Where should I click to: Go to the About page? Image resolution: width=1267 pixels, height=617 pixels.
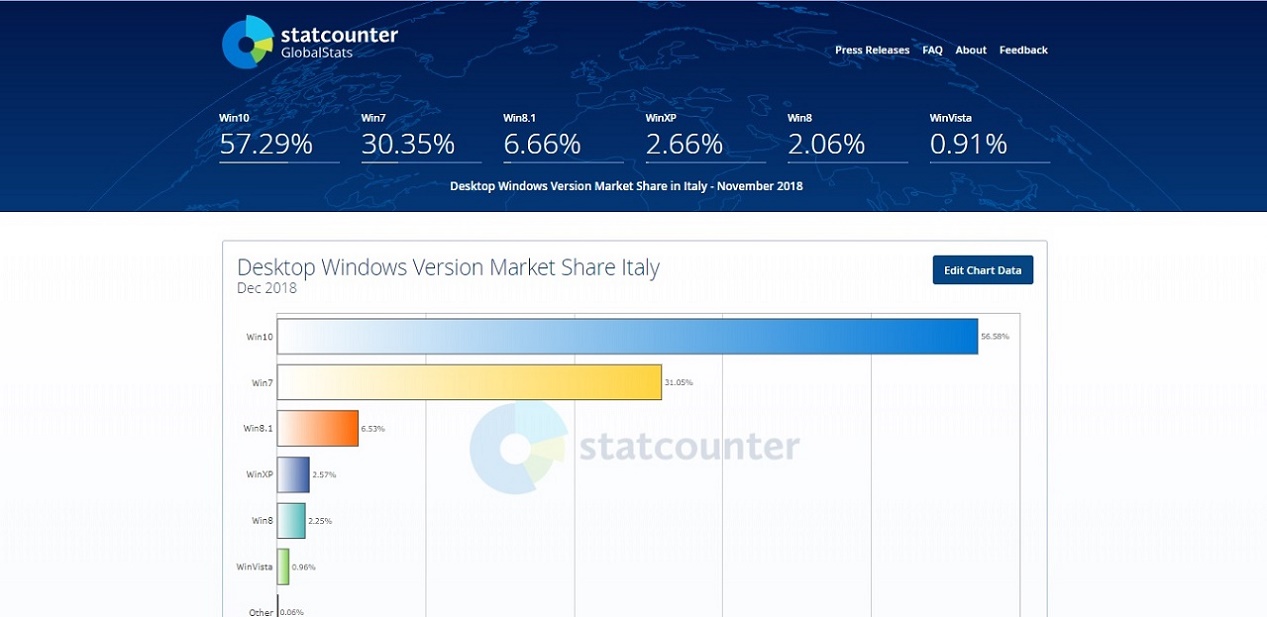(x=970, y=50)
